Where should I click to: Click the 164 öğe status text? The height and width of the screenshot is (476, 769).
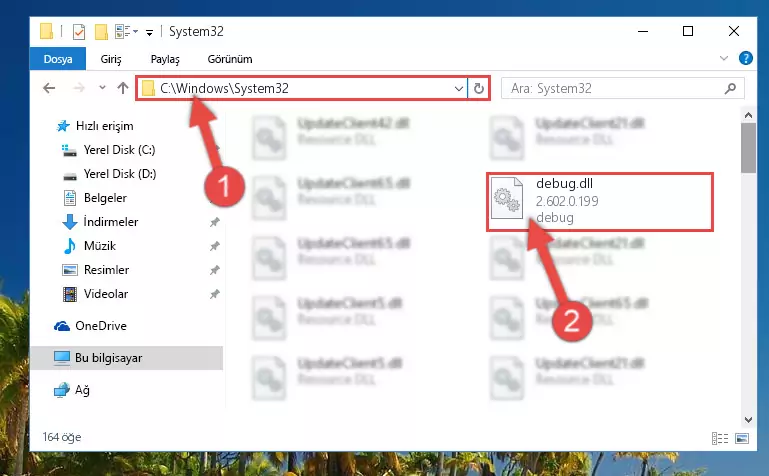pyautogui.click(x=62, y=437)
